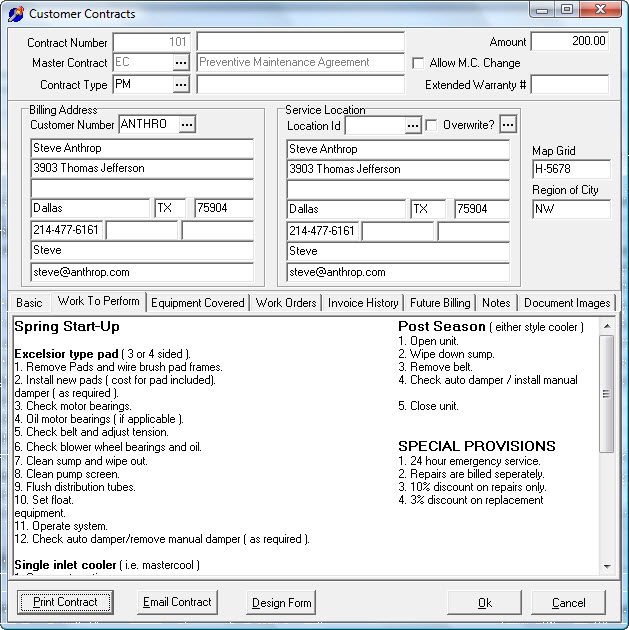
Task: Click the Master Contract field containing EC
Action: [143, 63]
